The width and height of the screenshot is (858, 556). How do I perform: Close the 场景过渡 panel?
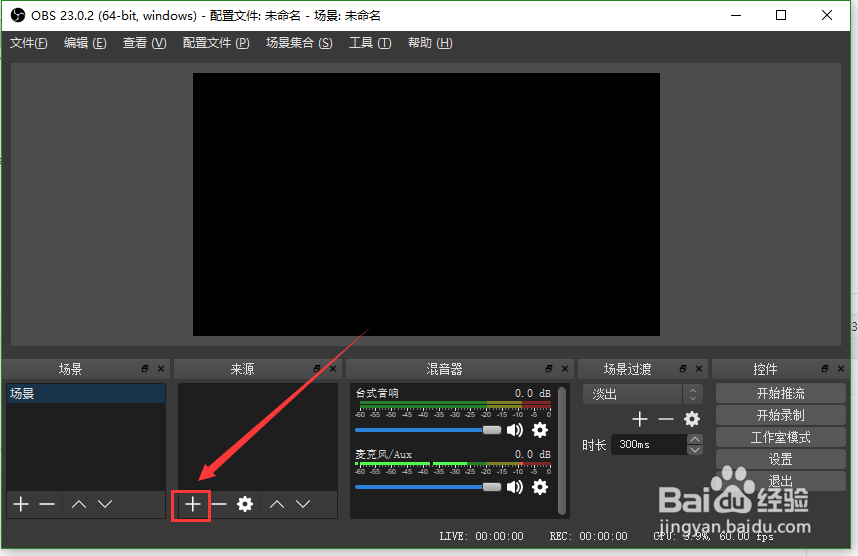pyautogui.click(x=699, y=369)
